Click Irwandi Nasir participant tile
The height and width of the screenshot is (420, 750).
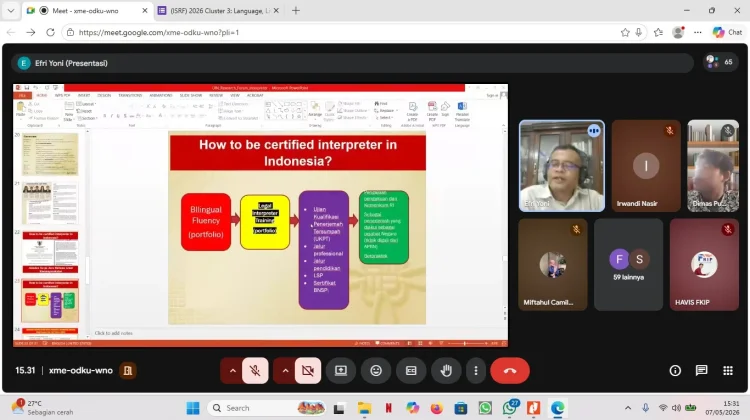tap(646, 166)
